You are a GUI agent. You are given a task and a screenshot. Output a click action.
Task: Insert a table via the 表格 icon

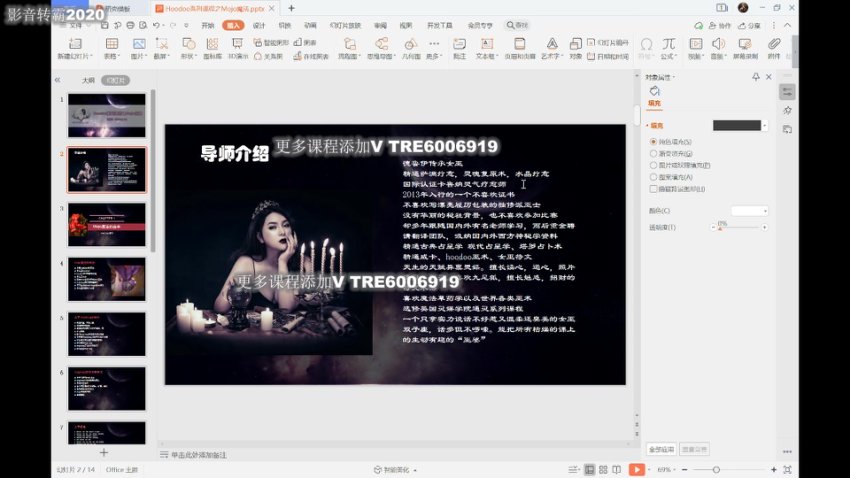[x=112, y=44]
